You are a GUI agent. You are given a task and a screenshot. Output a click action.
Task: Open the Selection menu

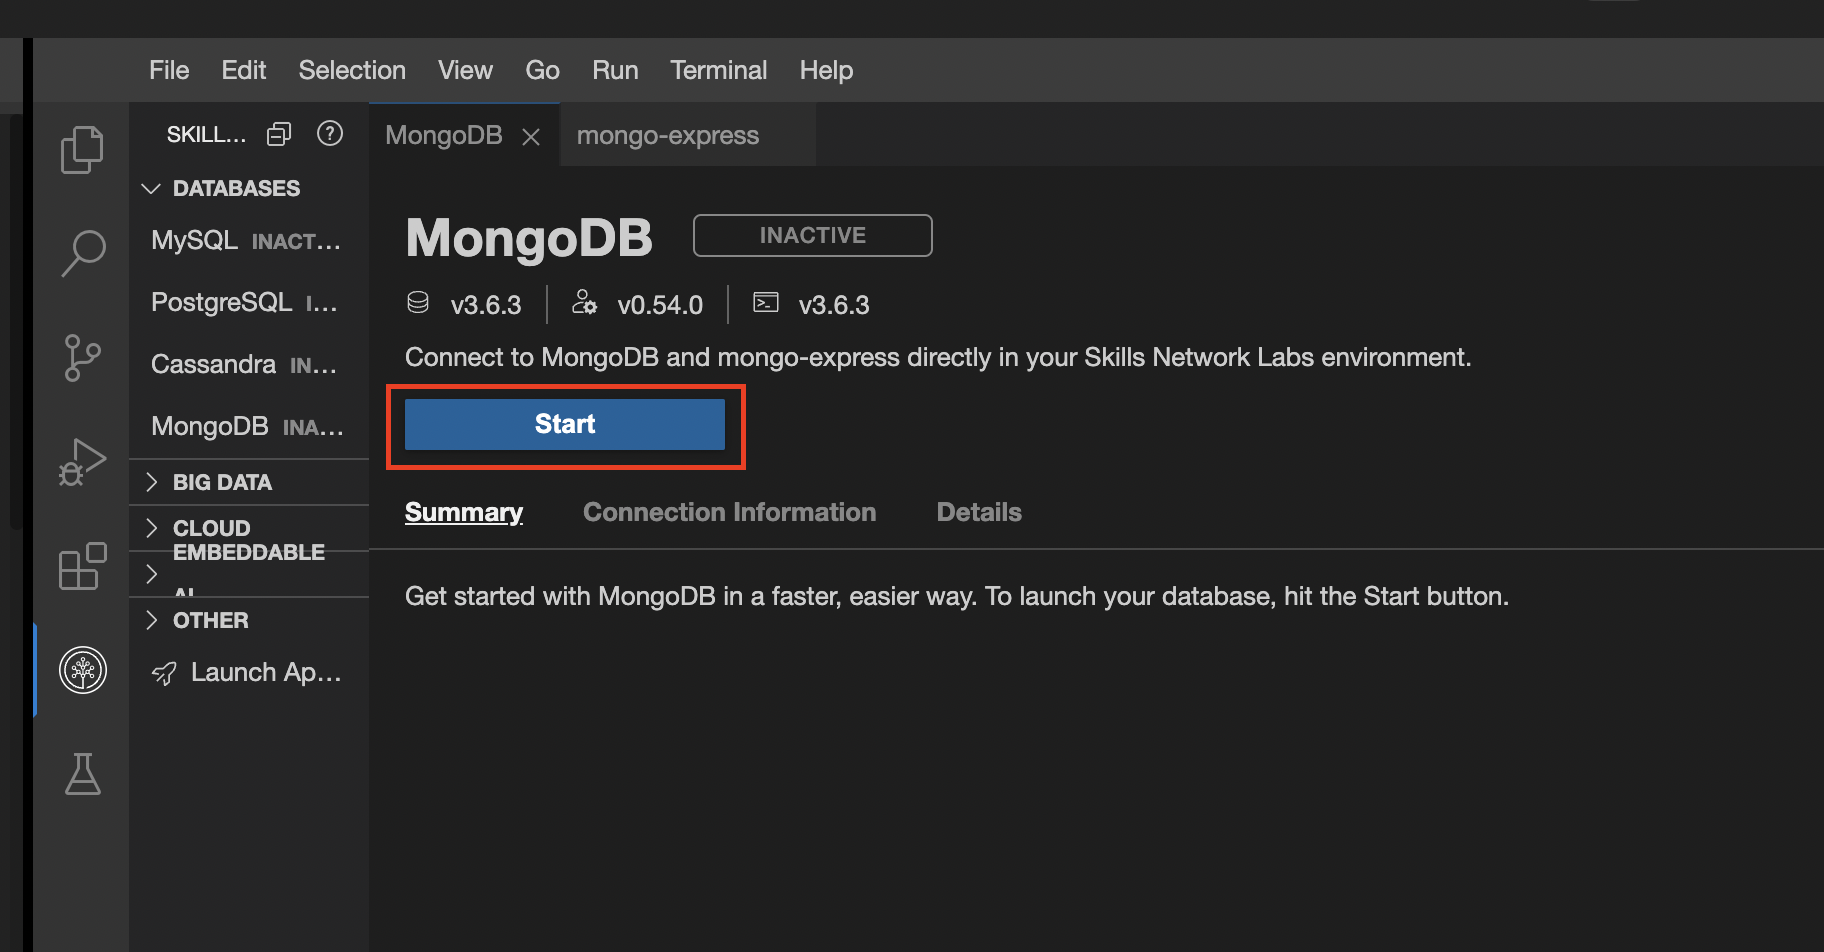[352, 70]
